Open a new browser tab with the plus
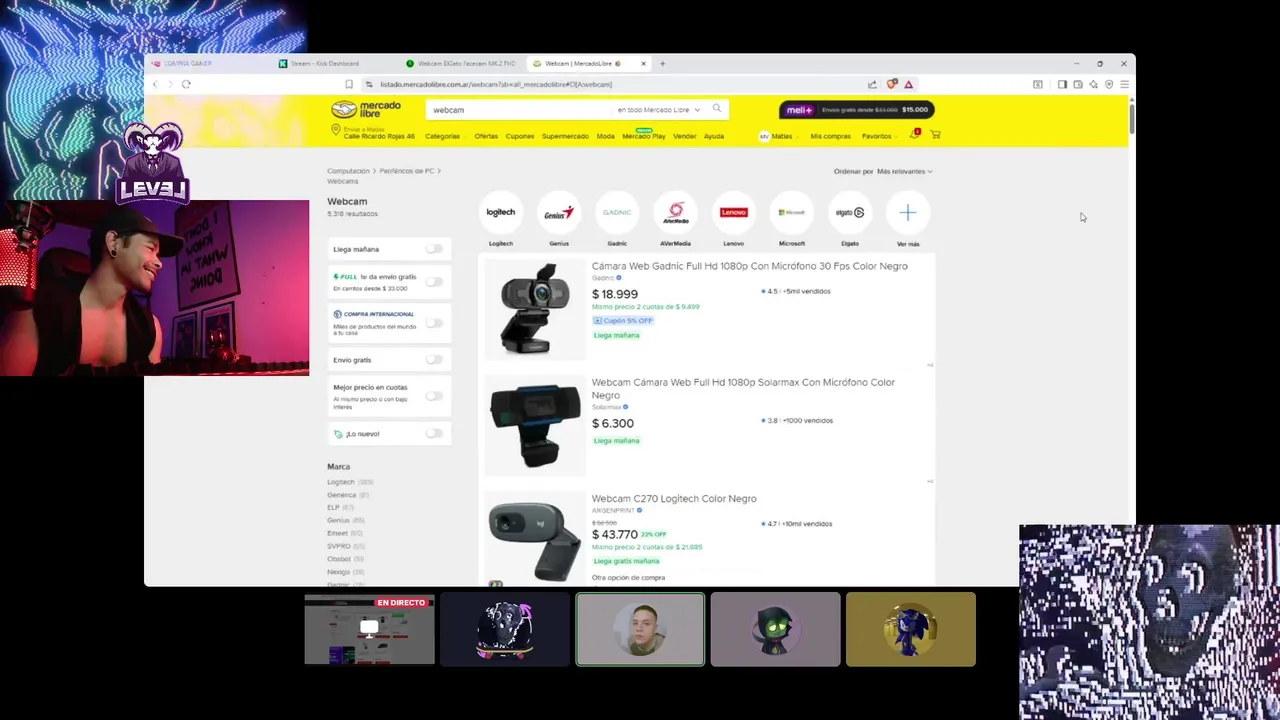This screenshot has height=720, width=1280. click(662, 63)
